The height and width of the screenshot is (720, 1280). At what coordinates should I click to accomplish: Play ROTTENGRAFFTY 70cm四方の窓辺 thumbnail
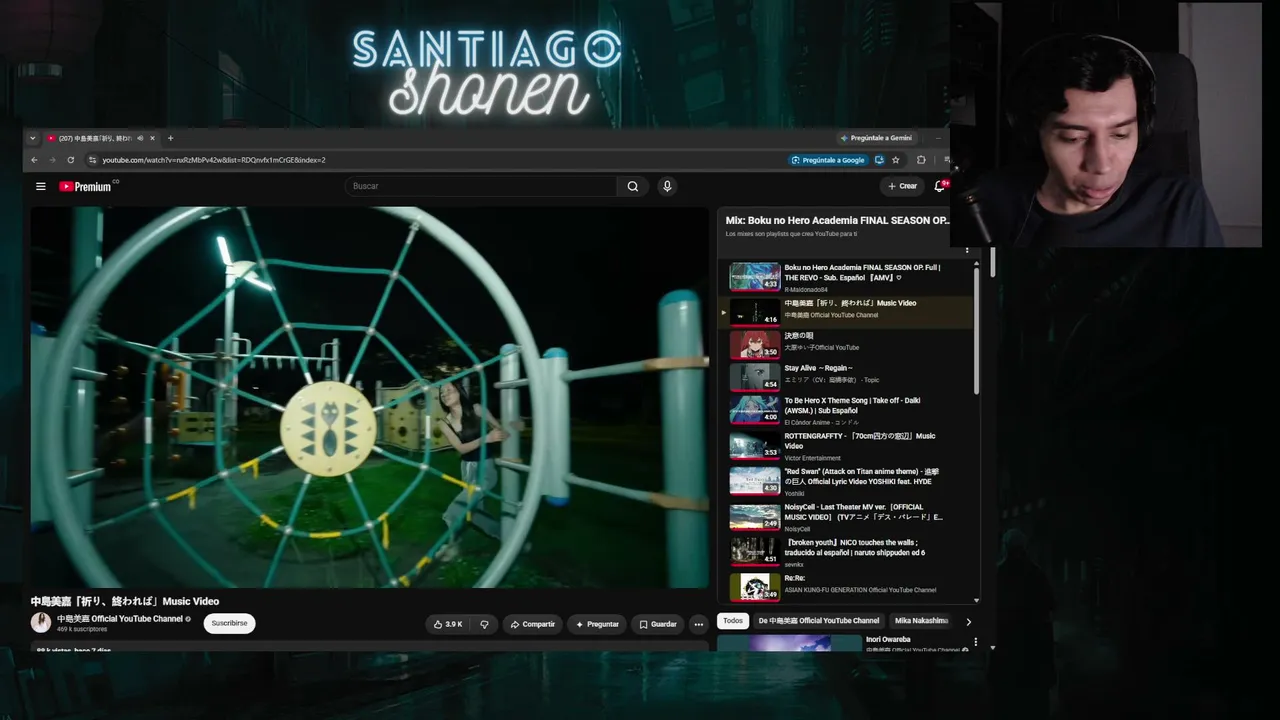(755, 446)
